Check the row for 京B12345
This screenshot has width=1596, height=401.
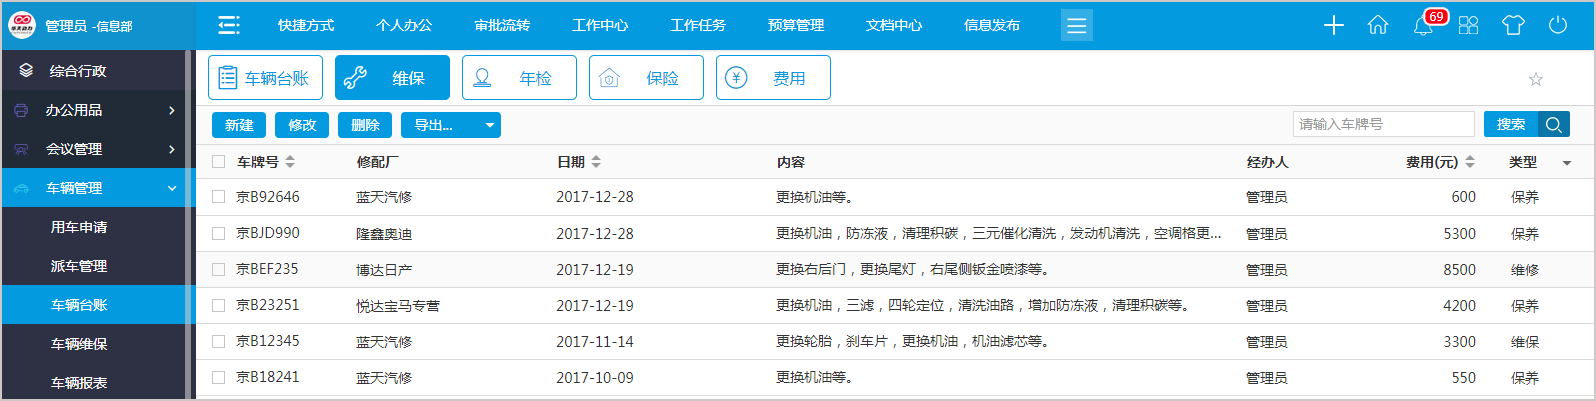click(218, 341)
